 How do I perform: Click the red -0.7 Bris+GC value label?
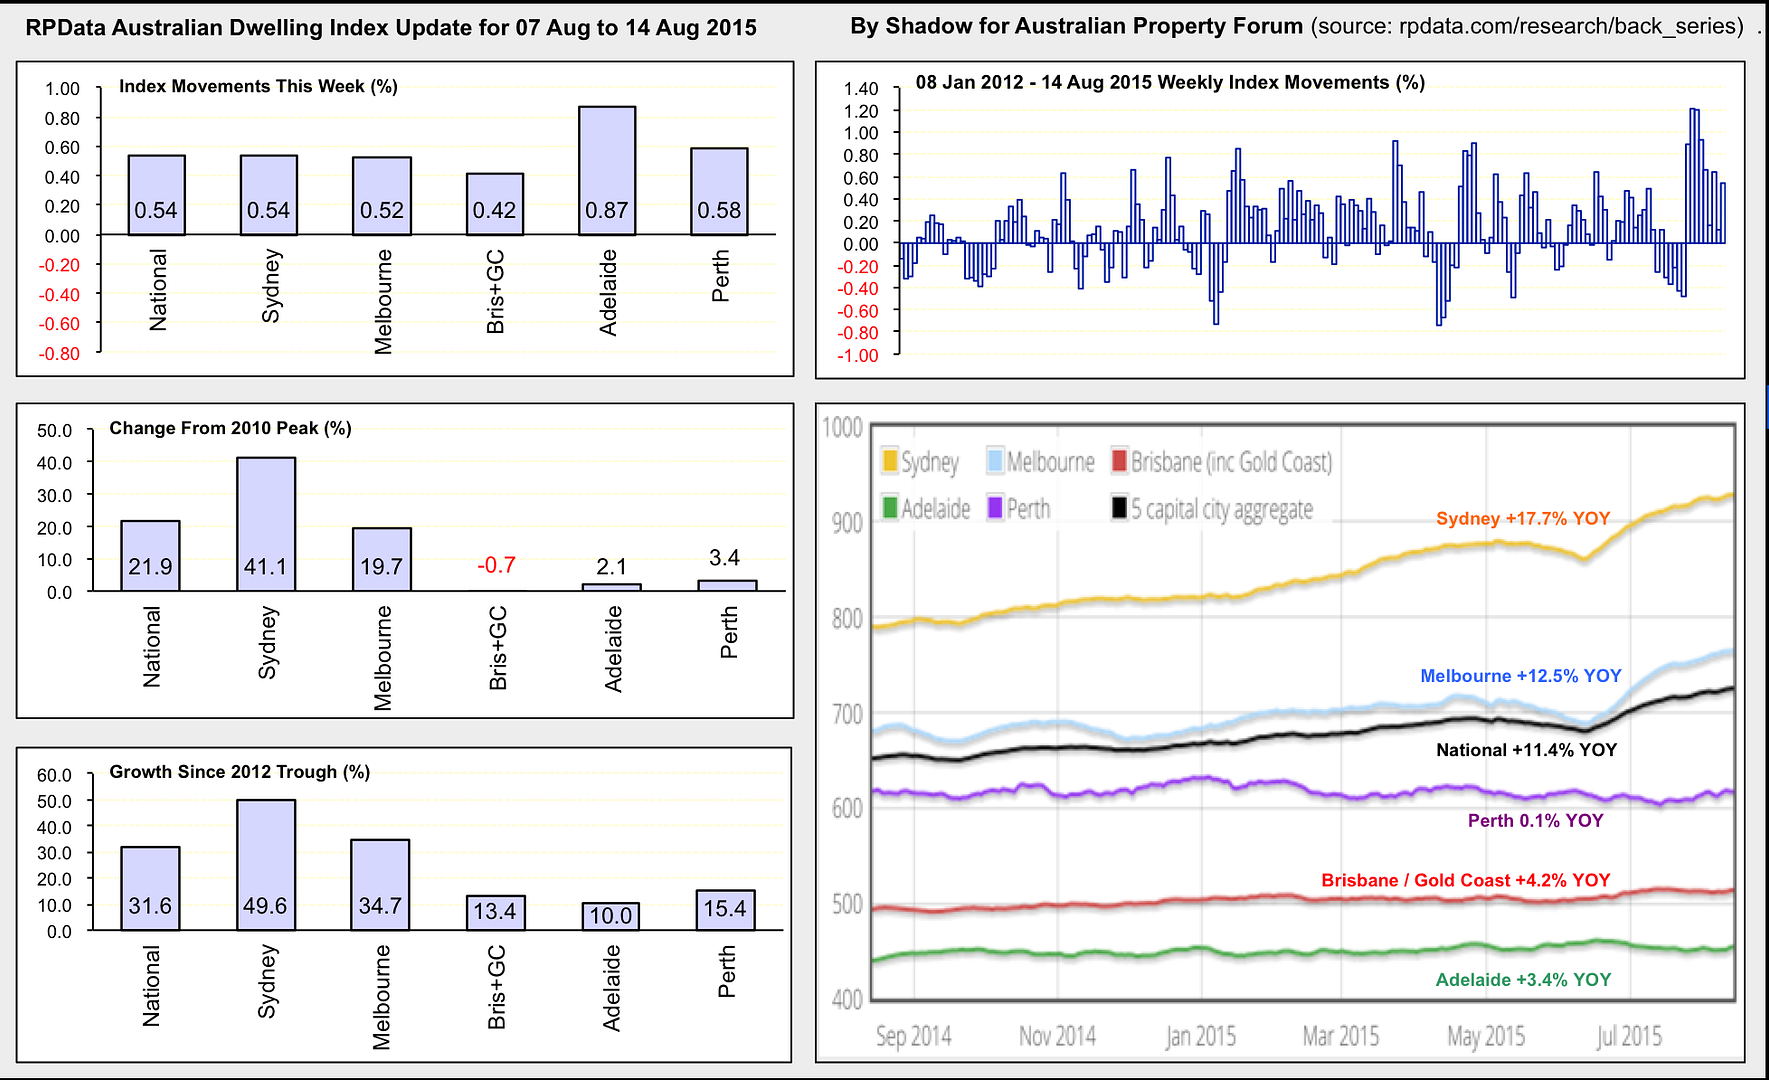pyautogui.click(x=496, y=566)
